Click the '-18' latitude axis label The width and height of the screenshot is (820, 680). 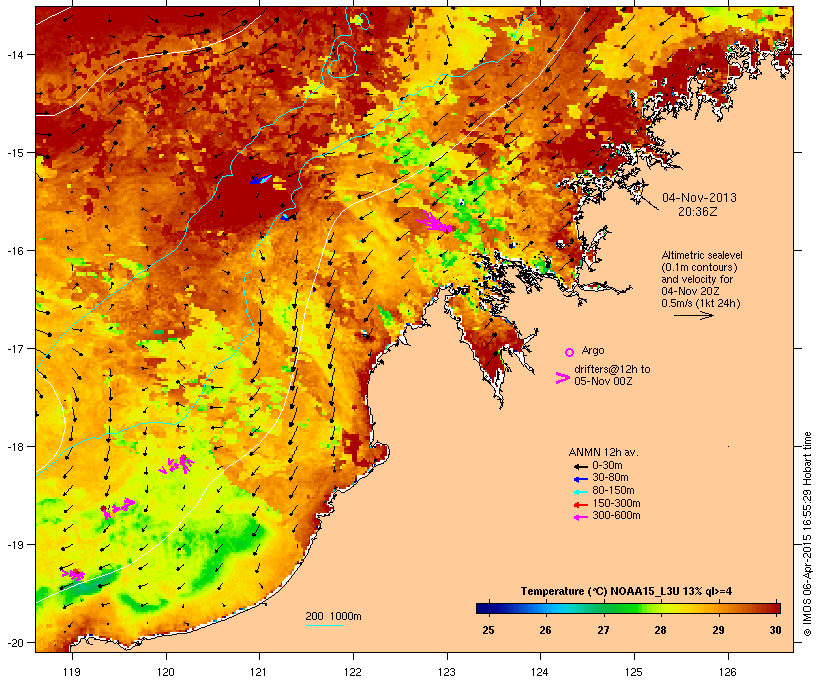tap(14, 447)
